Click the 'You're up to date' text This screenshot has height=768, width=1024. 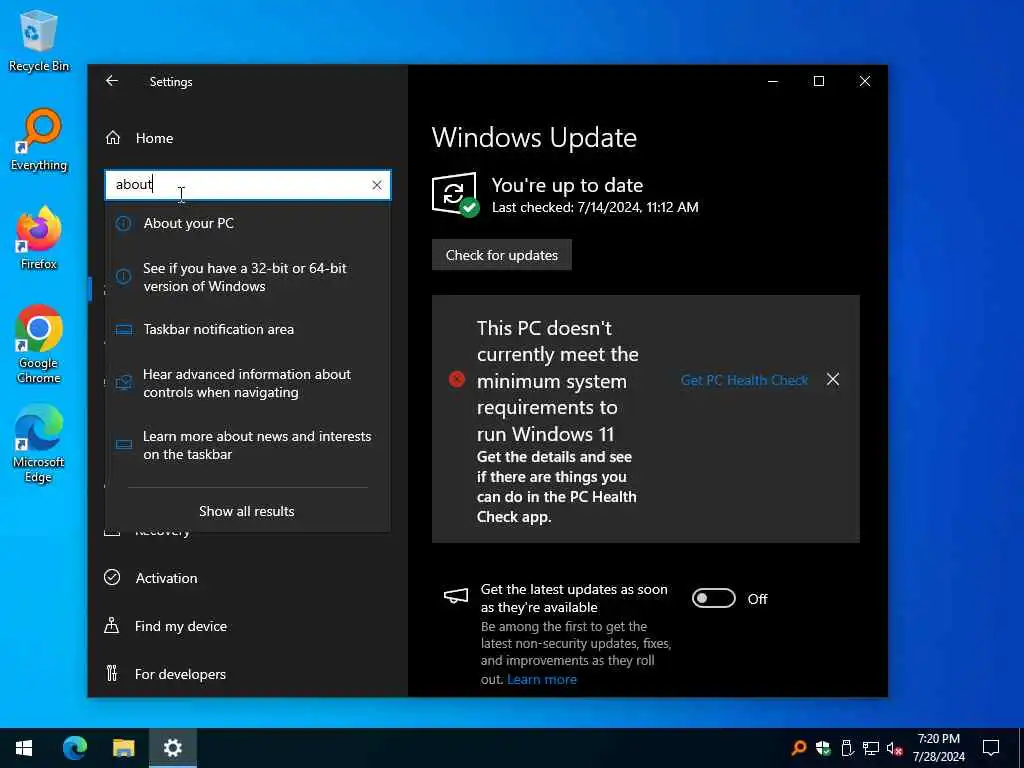pyautogui.click(x=567, y=185)
